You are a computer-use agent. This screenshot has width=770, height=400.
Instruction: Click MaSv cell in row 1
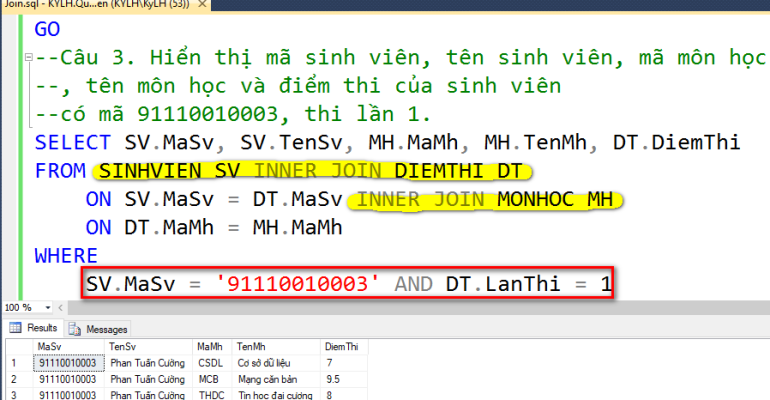pyautogui.click(x=68, y=363)
